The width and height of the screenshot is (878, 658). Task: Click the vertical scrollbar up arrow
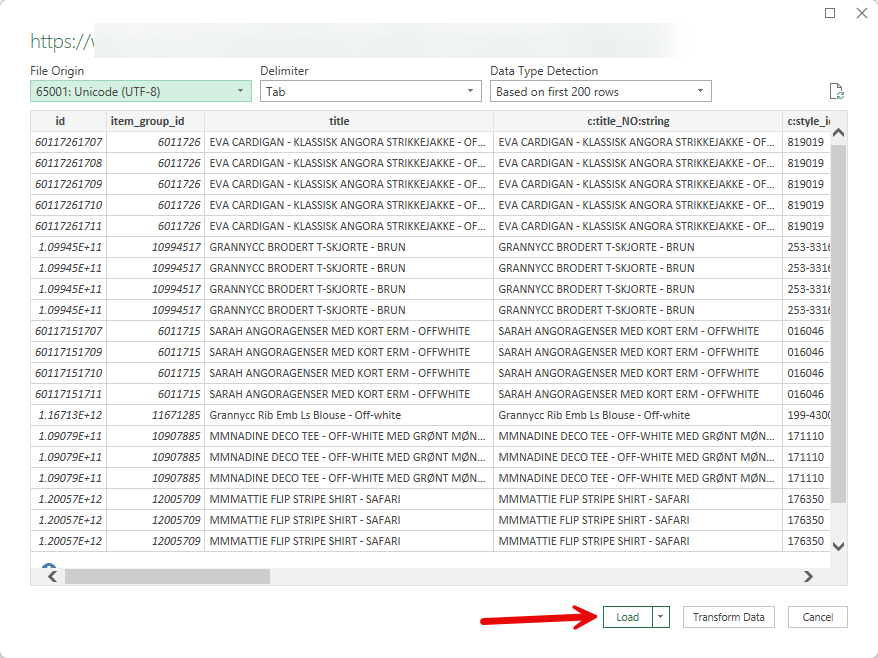coord(838,132)
